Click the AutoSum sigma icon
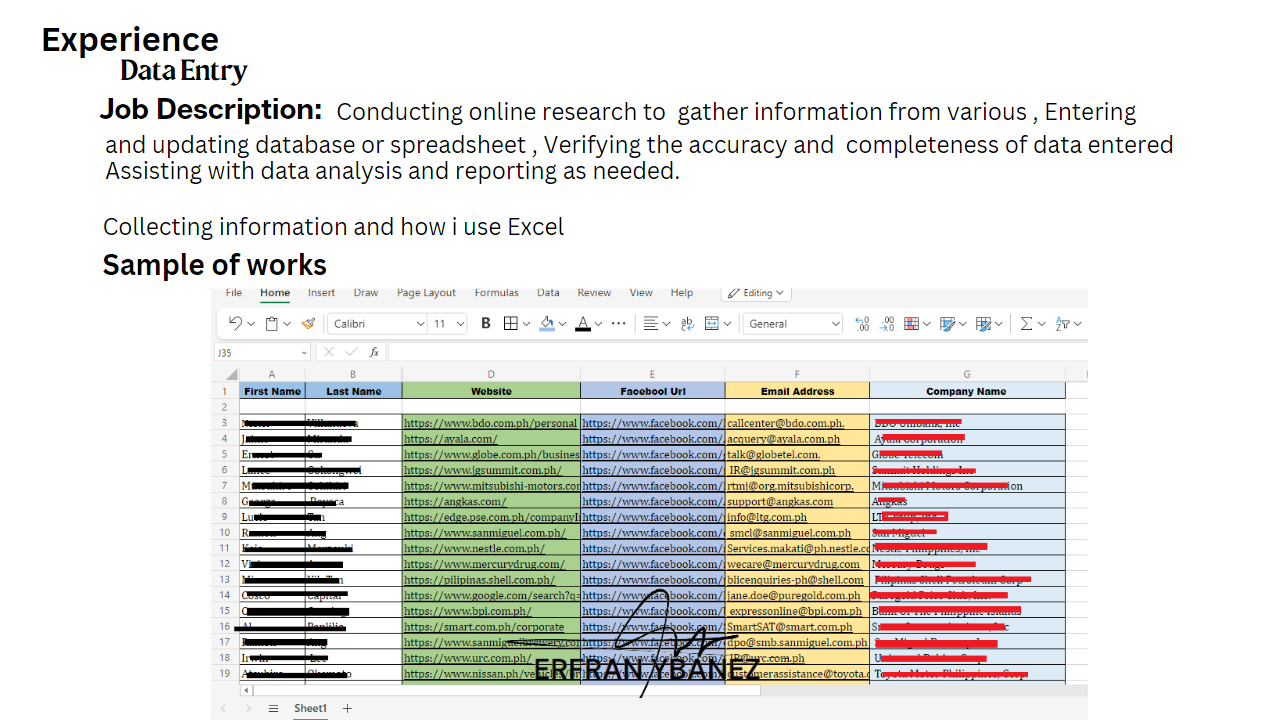Viewport: 1280px width, 720px height. (1026, 323)
